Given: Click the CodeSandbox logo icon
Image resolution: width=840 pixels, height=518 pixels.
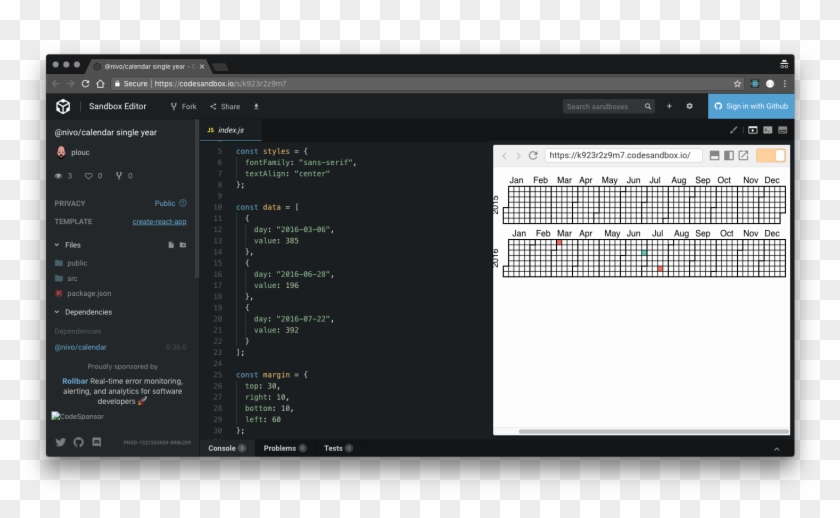Looking at the screenshot, I should [x=63, y=106].
